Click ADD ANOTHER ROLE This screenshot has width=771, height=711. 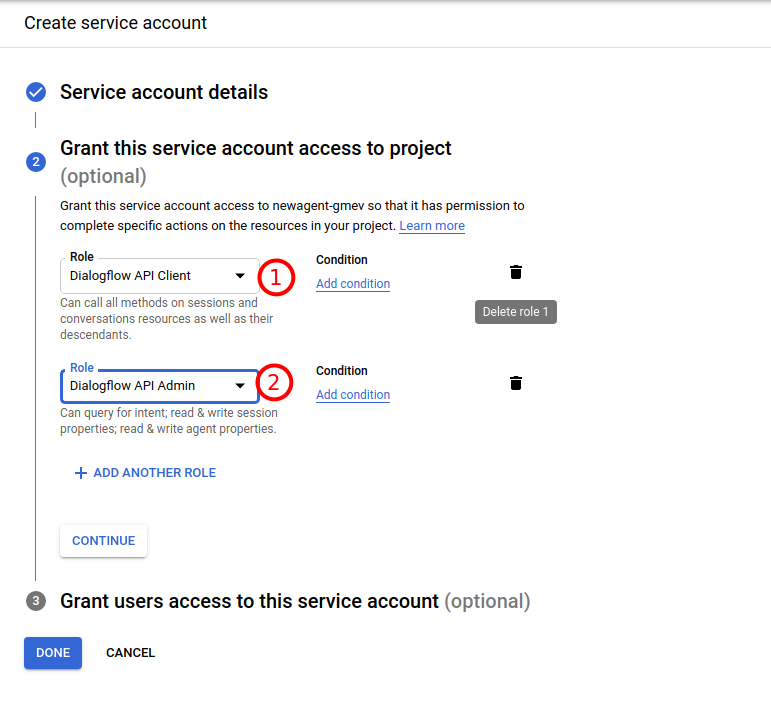(145, 473)
